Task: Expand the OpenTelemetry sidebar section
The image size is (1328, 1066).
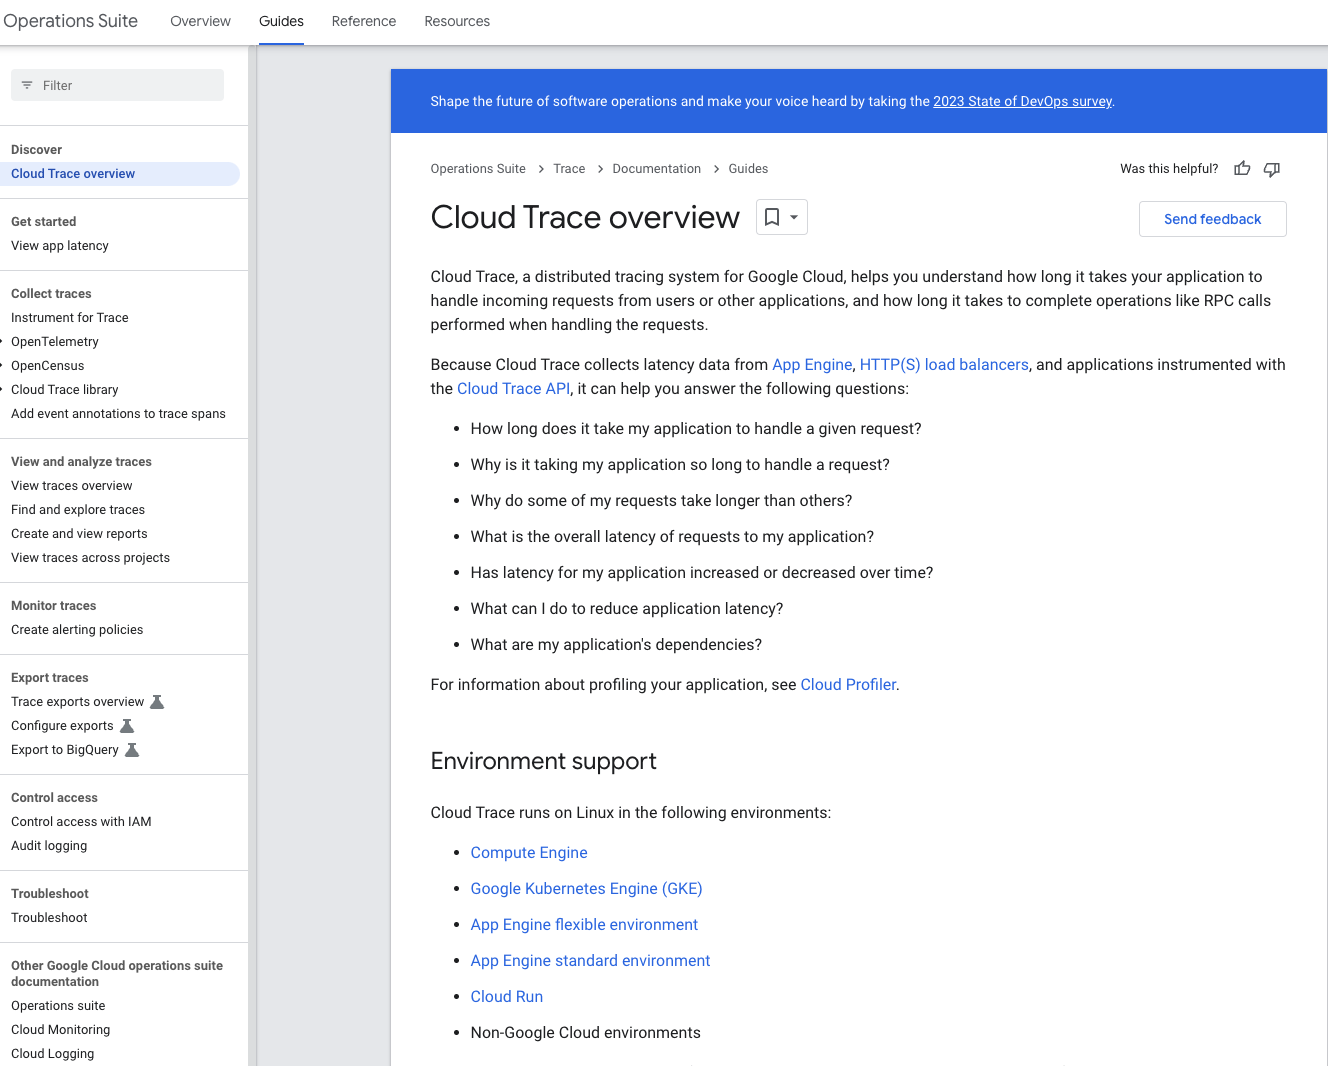Action: [x=3, y=342]
